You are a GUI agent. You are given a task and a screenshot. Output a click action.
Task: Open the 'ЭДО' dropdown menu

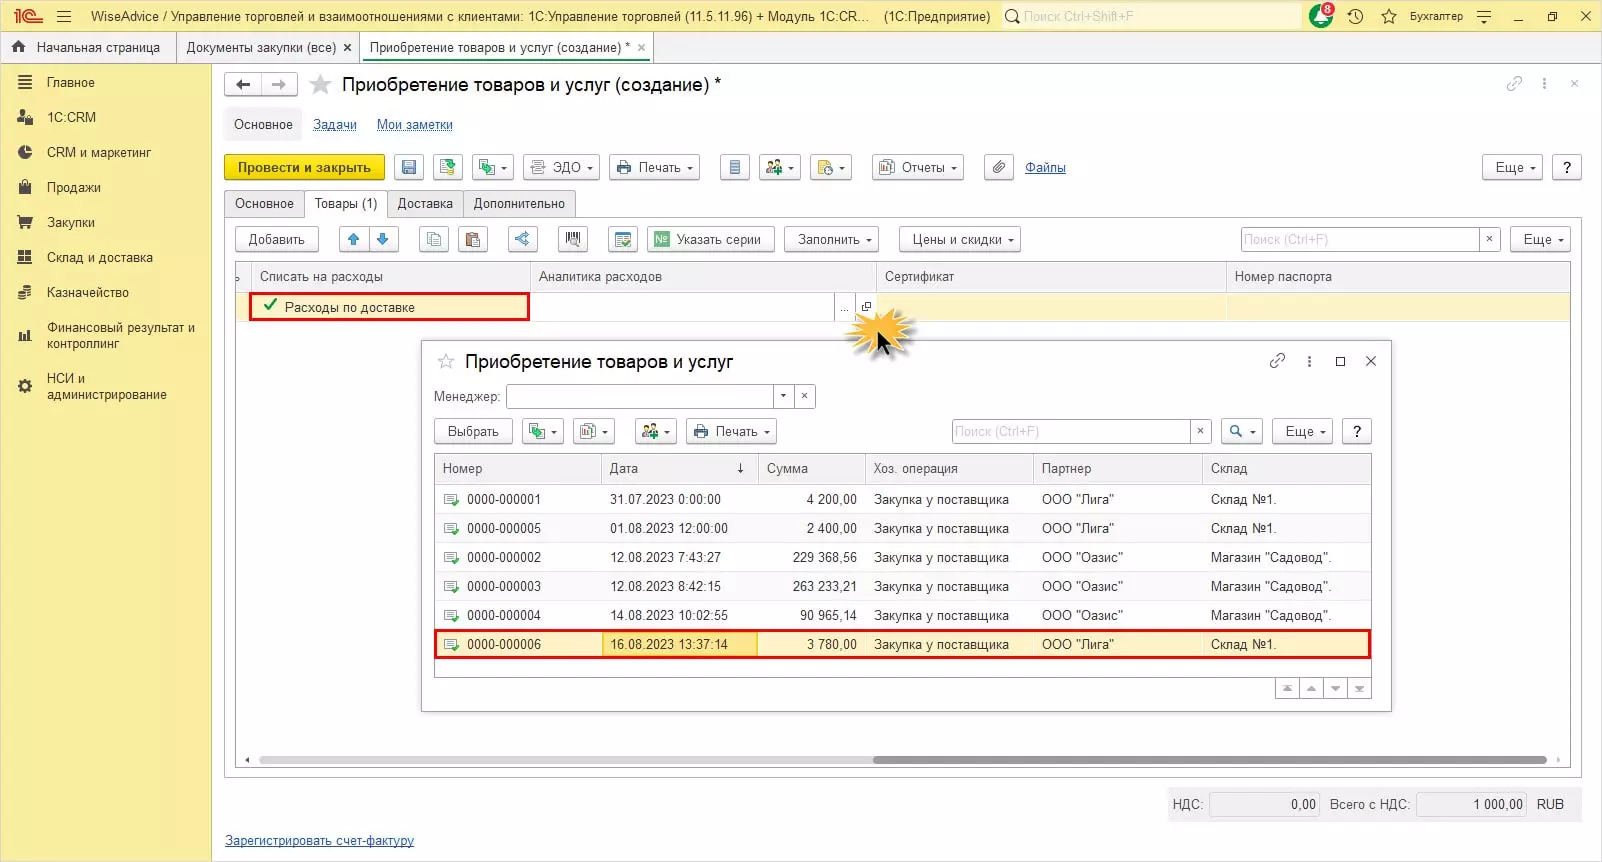pos(561,168)
